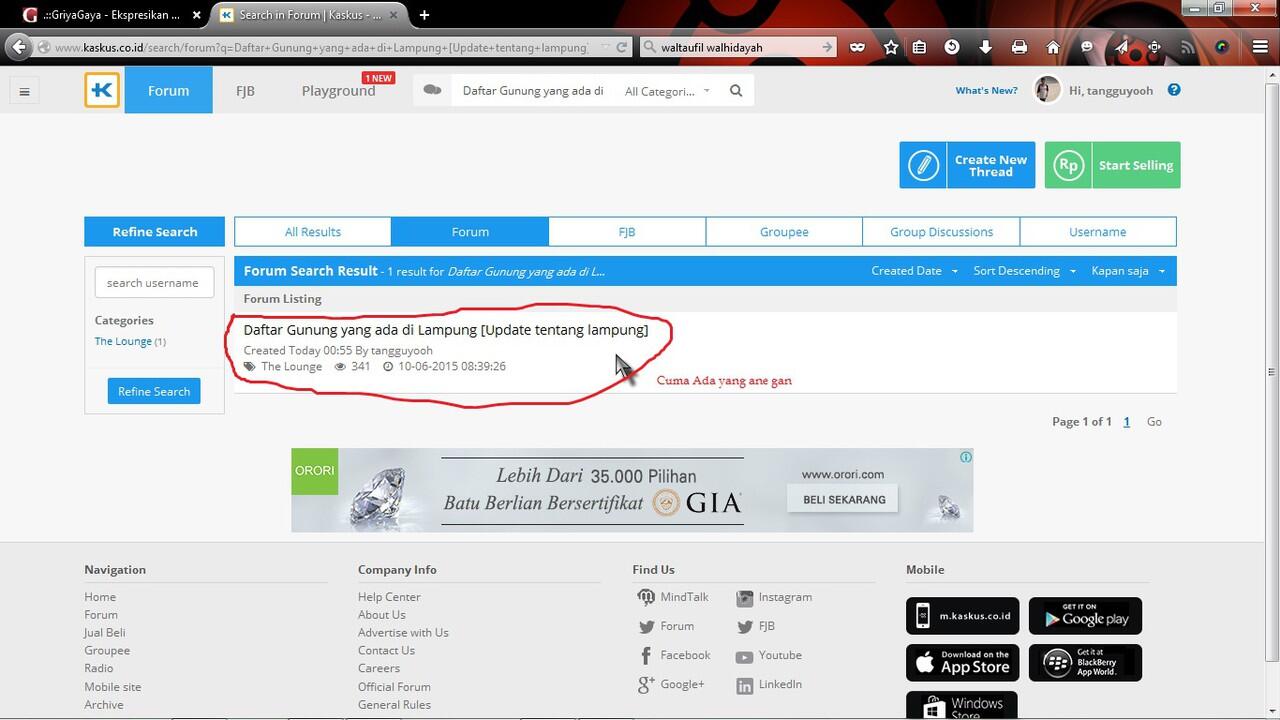Click the site search text field
Screen dimensions: 1280x720
(x=534, y=90)
